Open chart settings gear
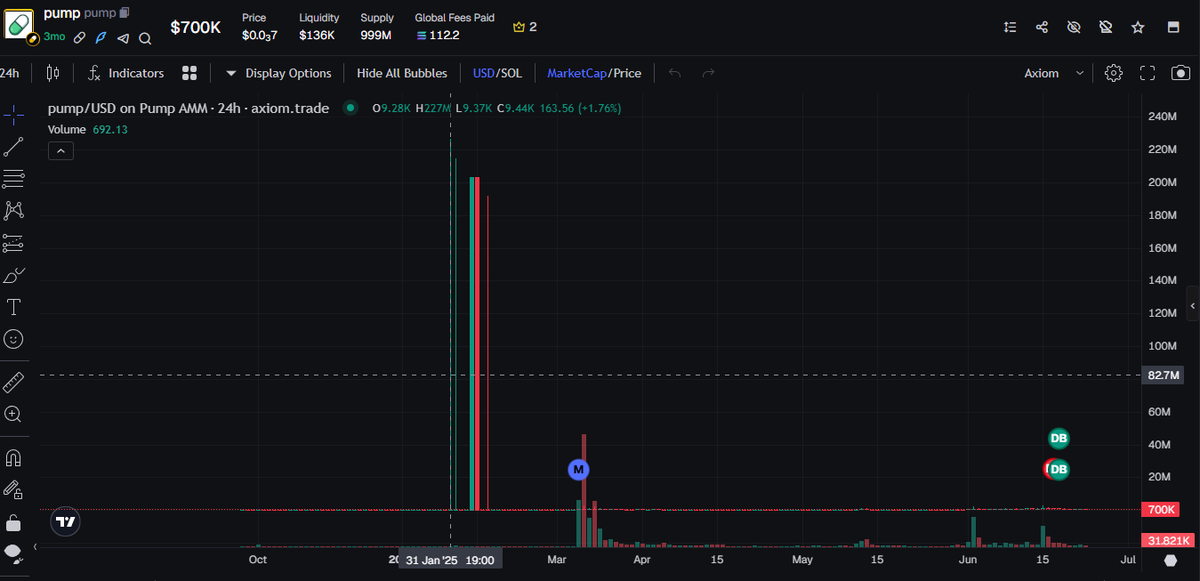 point(1114,73)
